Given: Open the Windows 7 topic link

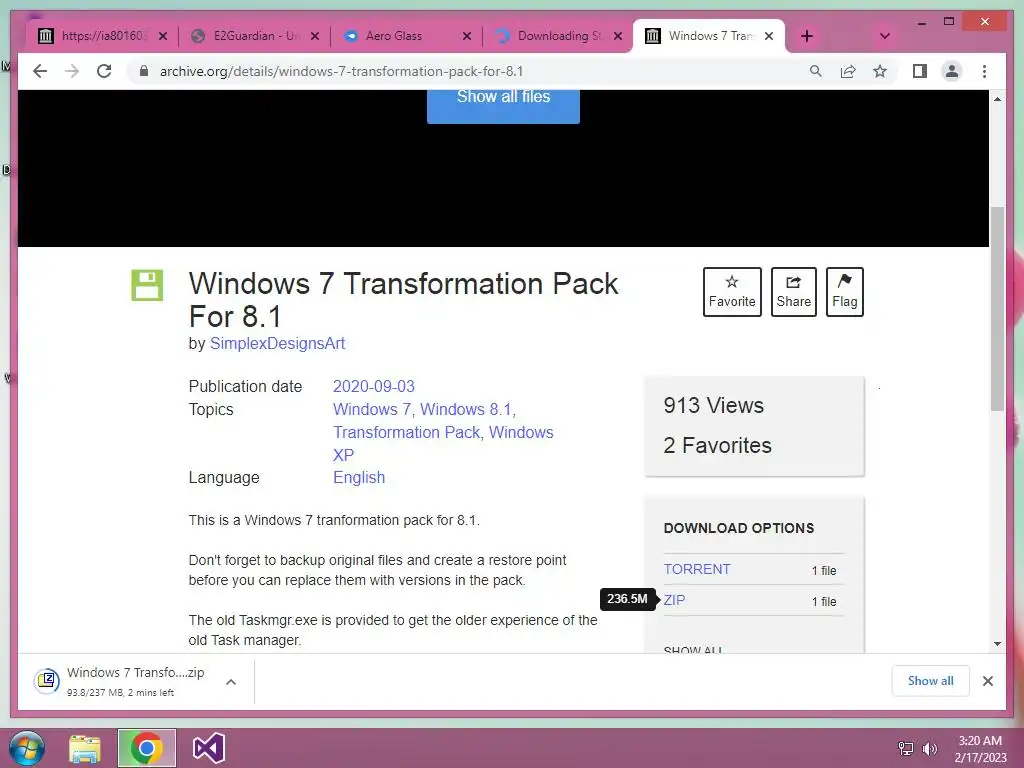Looking at the screenshot, I should (x=372, y=409).
